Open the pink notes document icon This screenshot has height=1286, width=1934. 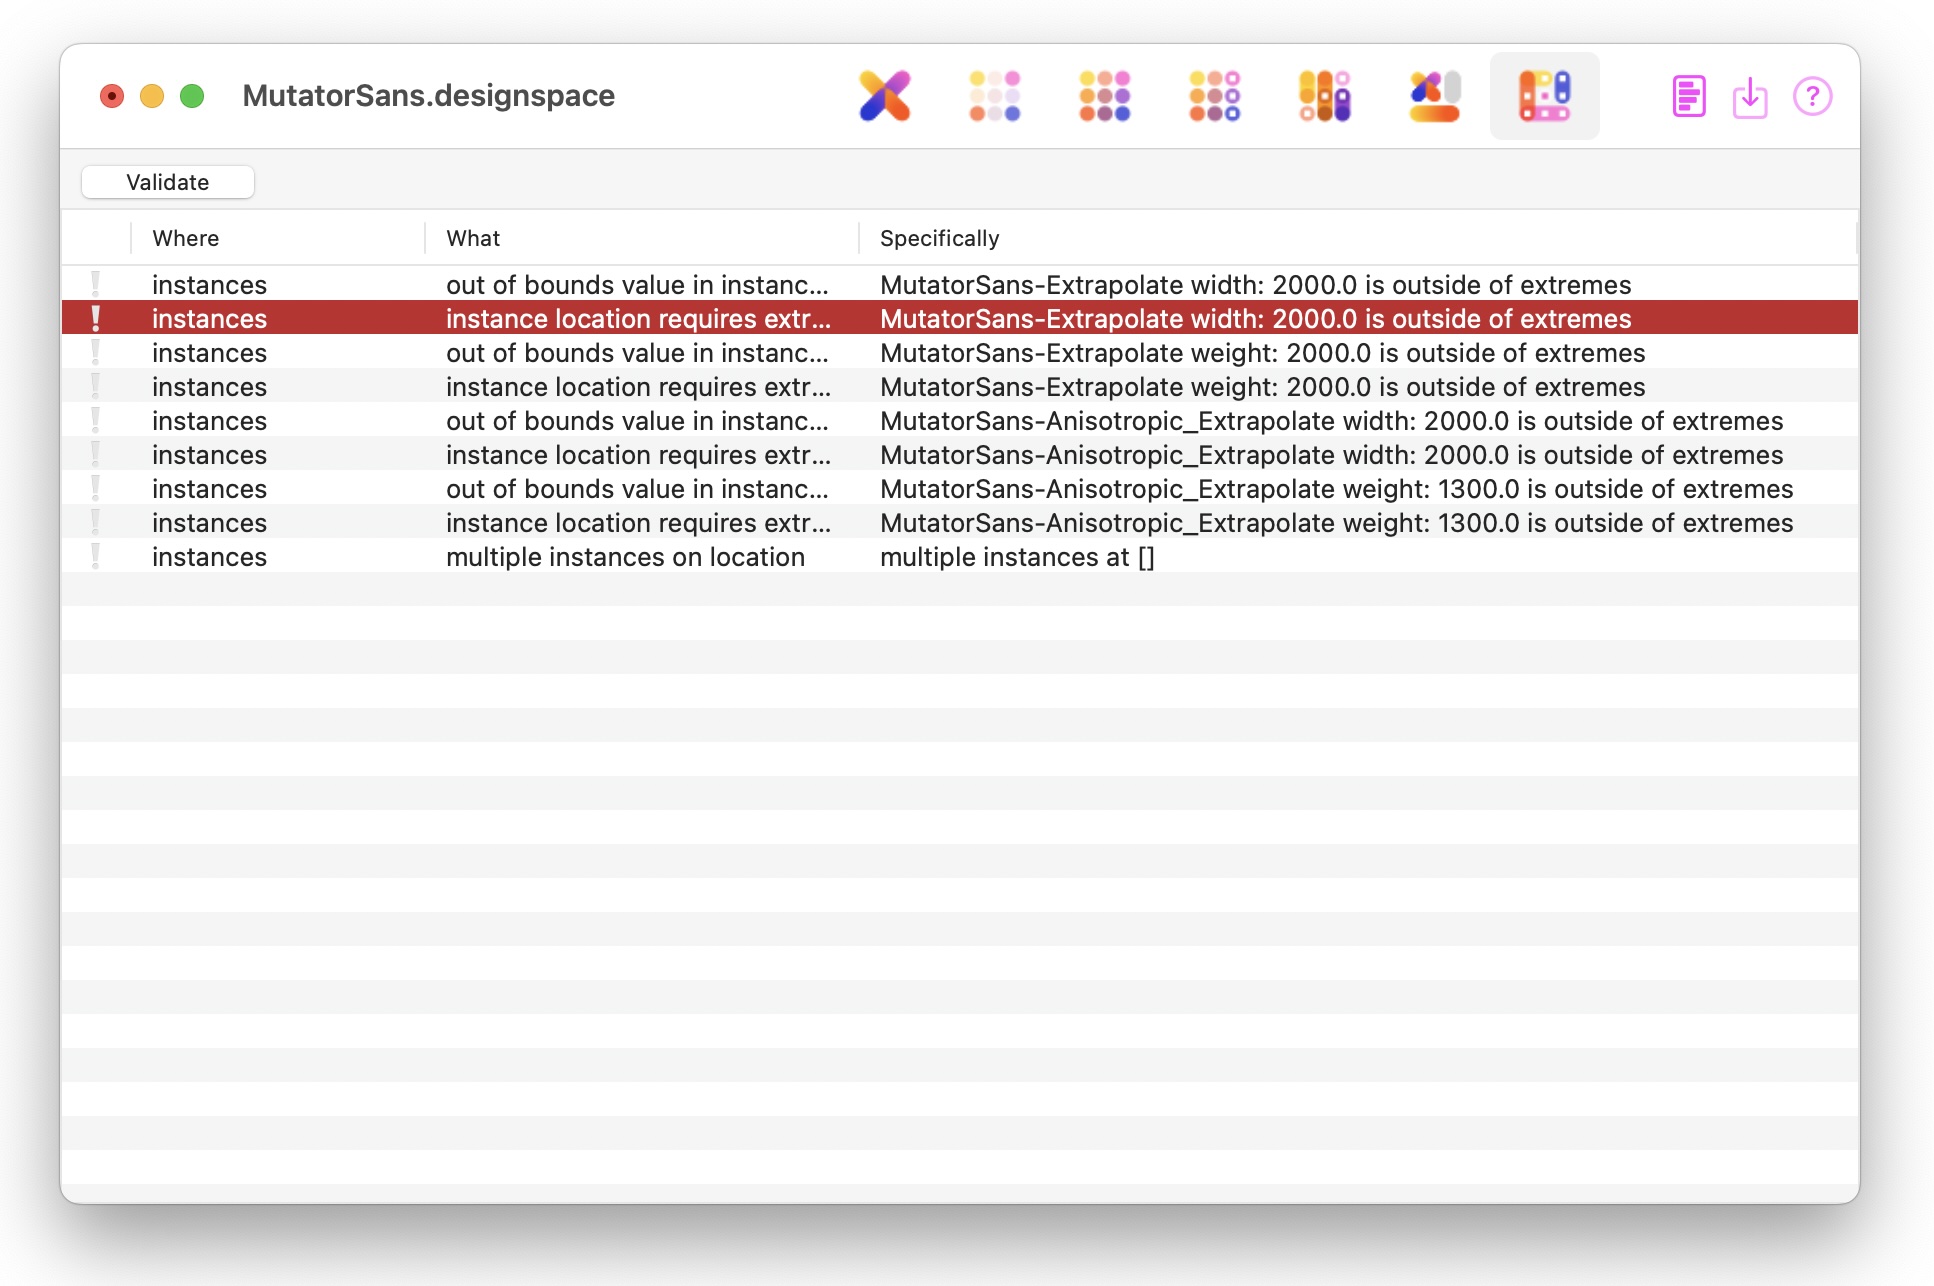(x=1688, y=97)
